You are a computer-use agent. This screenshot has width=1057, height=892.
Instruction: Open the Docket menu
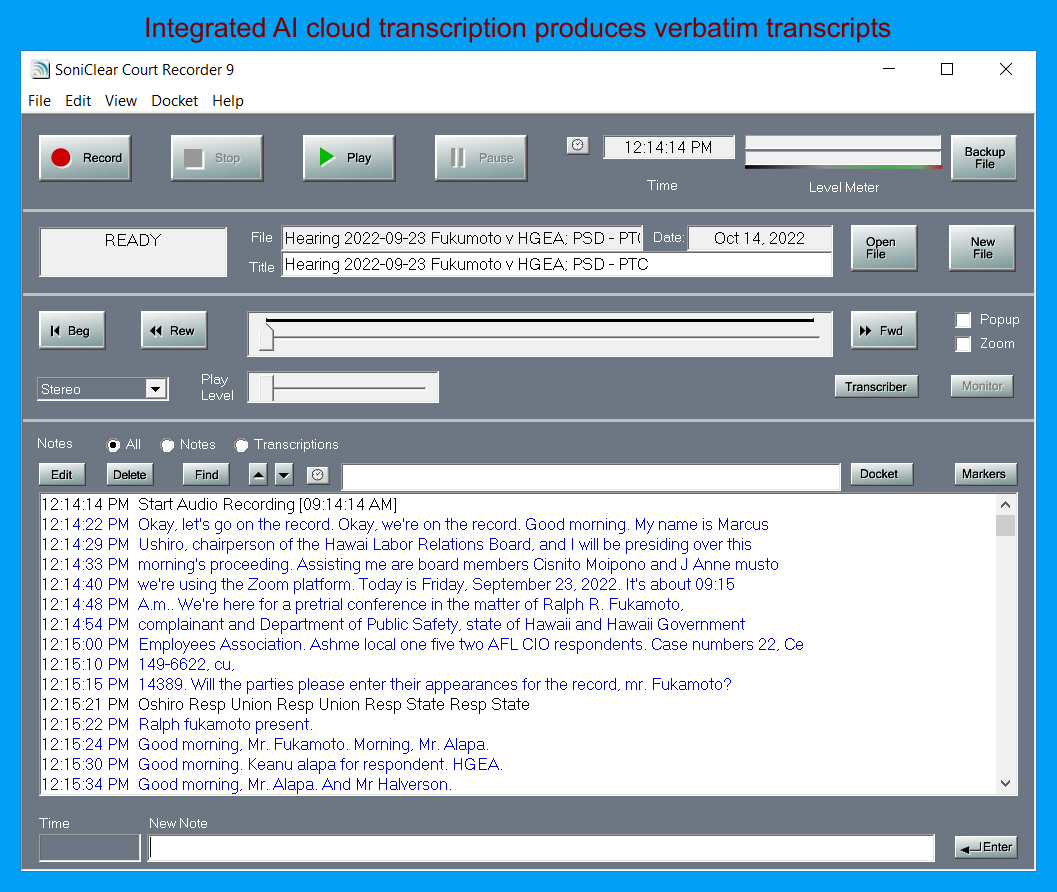(x=174, y=101)
